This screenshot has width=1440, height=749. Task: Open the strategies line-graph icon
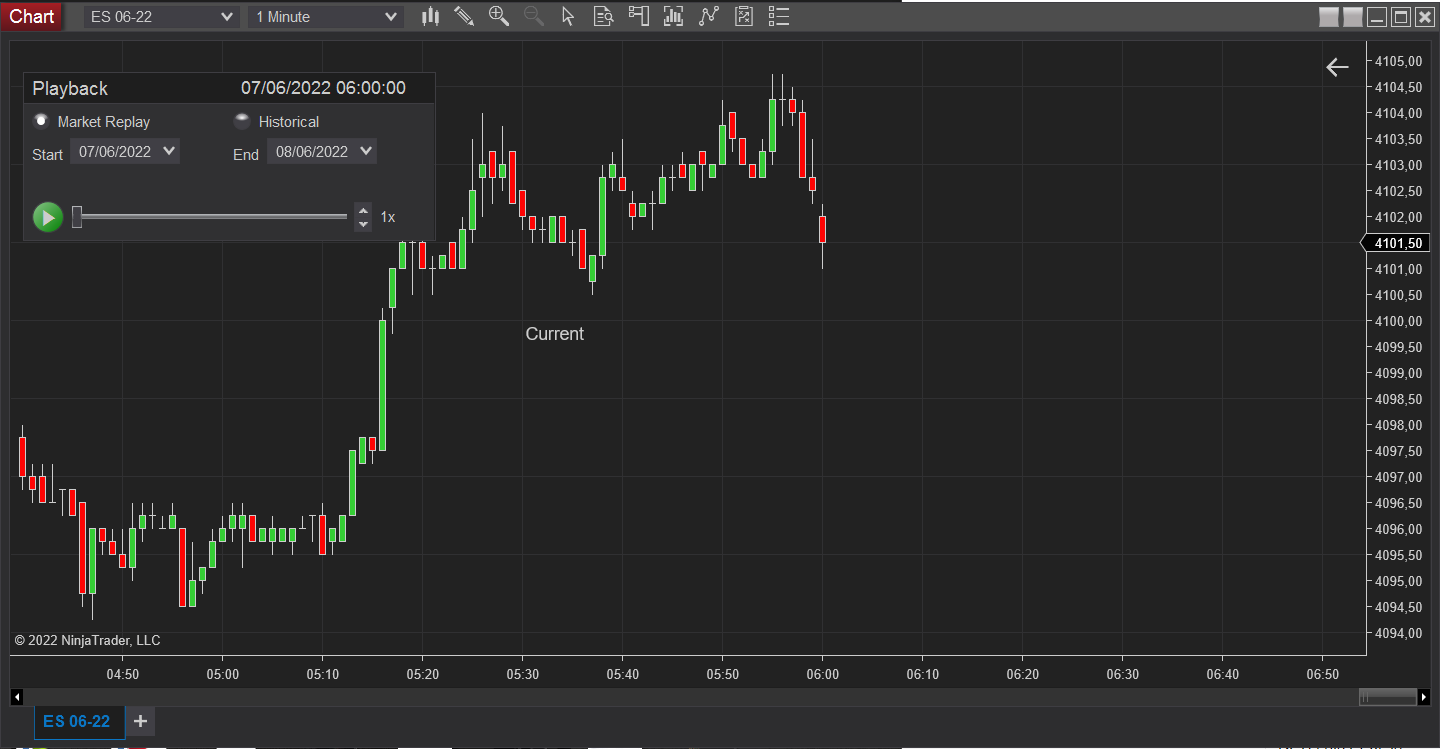click(x=709, y=16)
